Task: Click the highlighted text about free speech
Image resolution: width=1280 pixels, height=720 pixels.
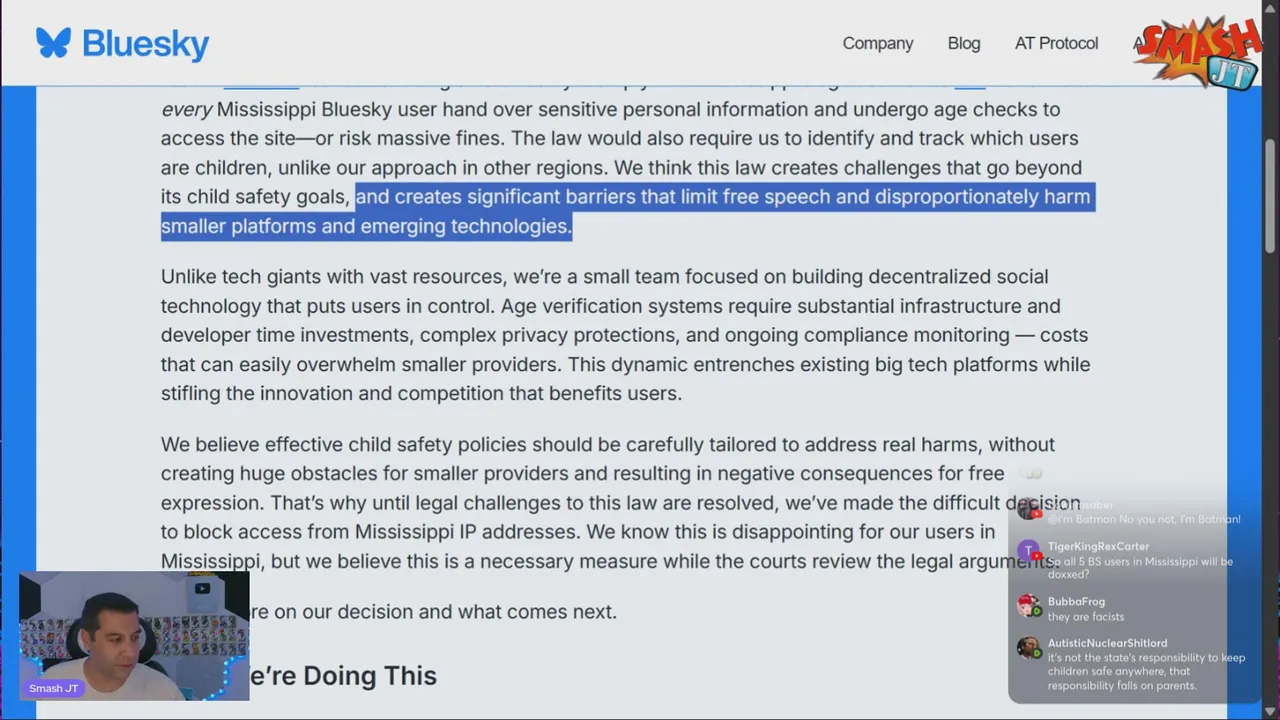Action: (x=626, y=211)
